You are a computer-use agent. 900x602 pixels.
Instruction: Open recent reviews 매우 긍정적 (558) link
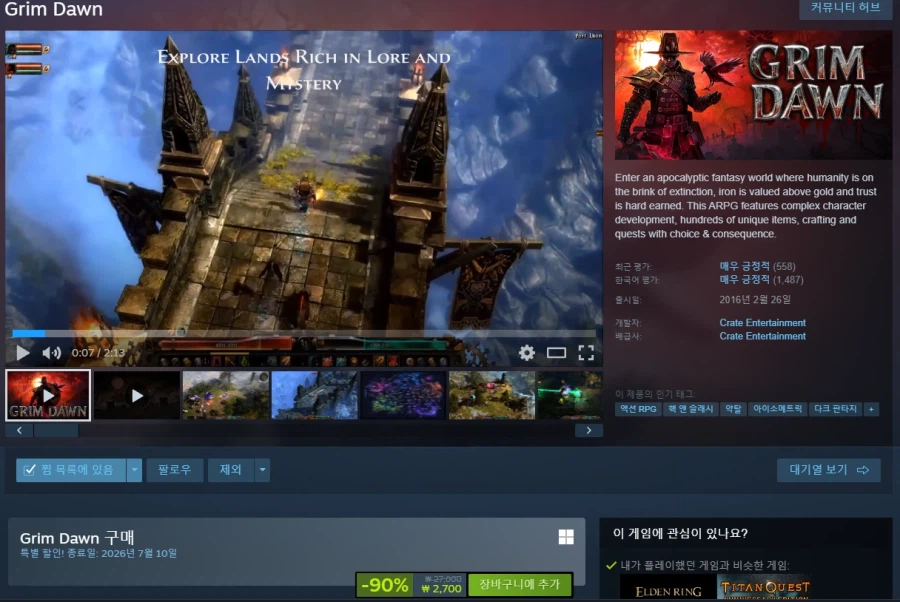[x=758, y=266]
